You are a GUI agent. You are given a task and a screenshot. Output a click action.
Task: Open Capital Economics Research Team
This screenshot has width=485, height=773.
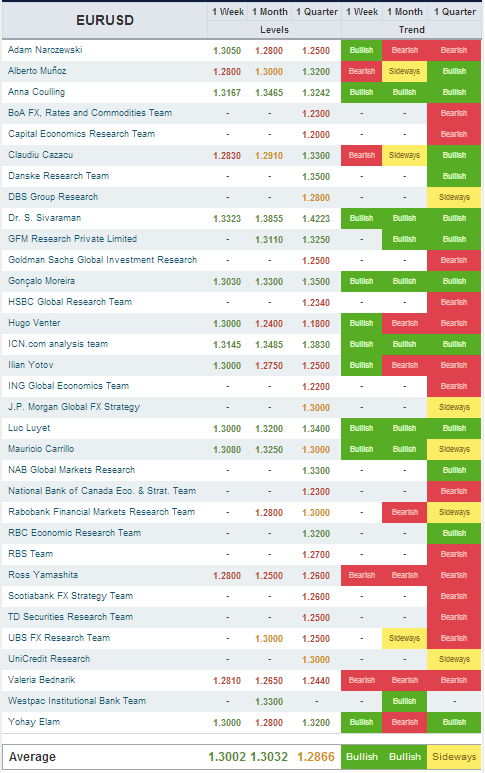pos(81,134)
